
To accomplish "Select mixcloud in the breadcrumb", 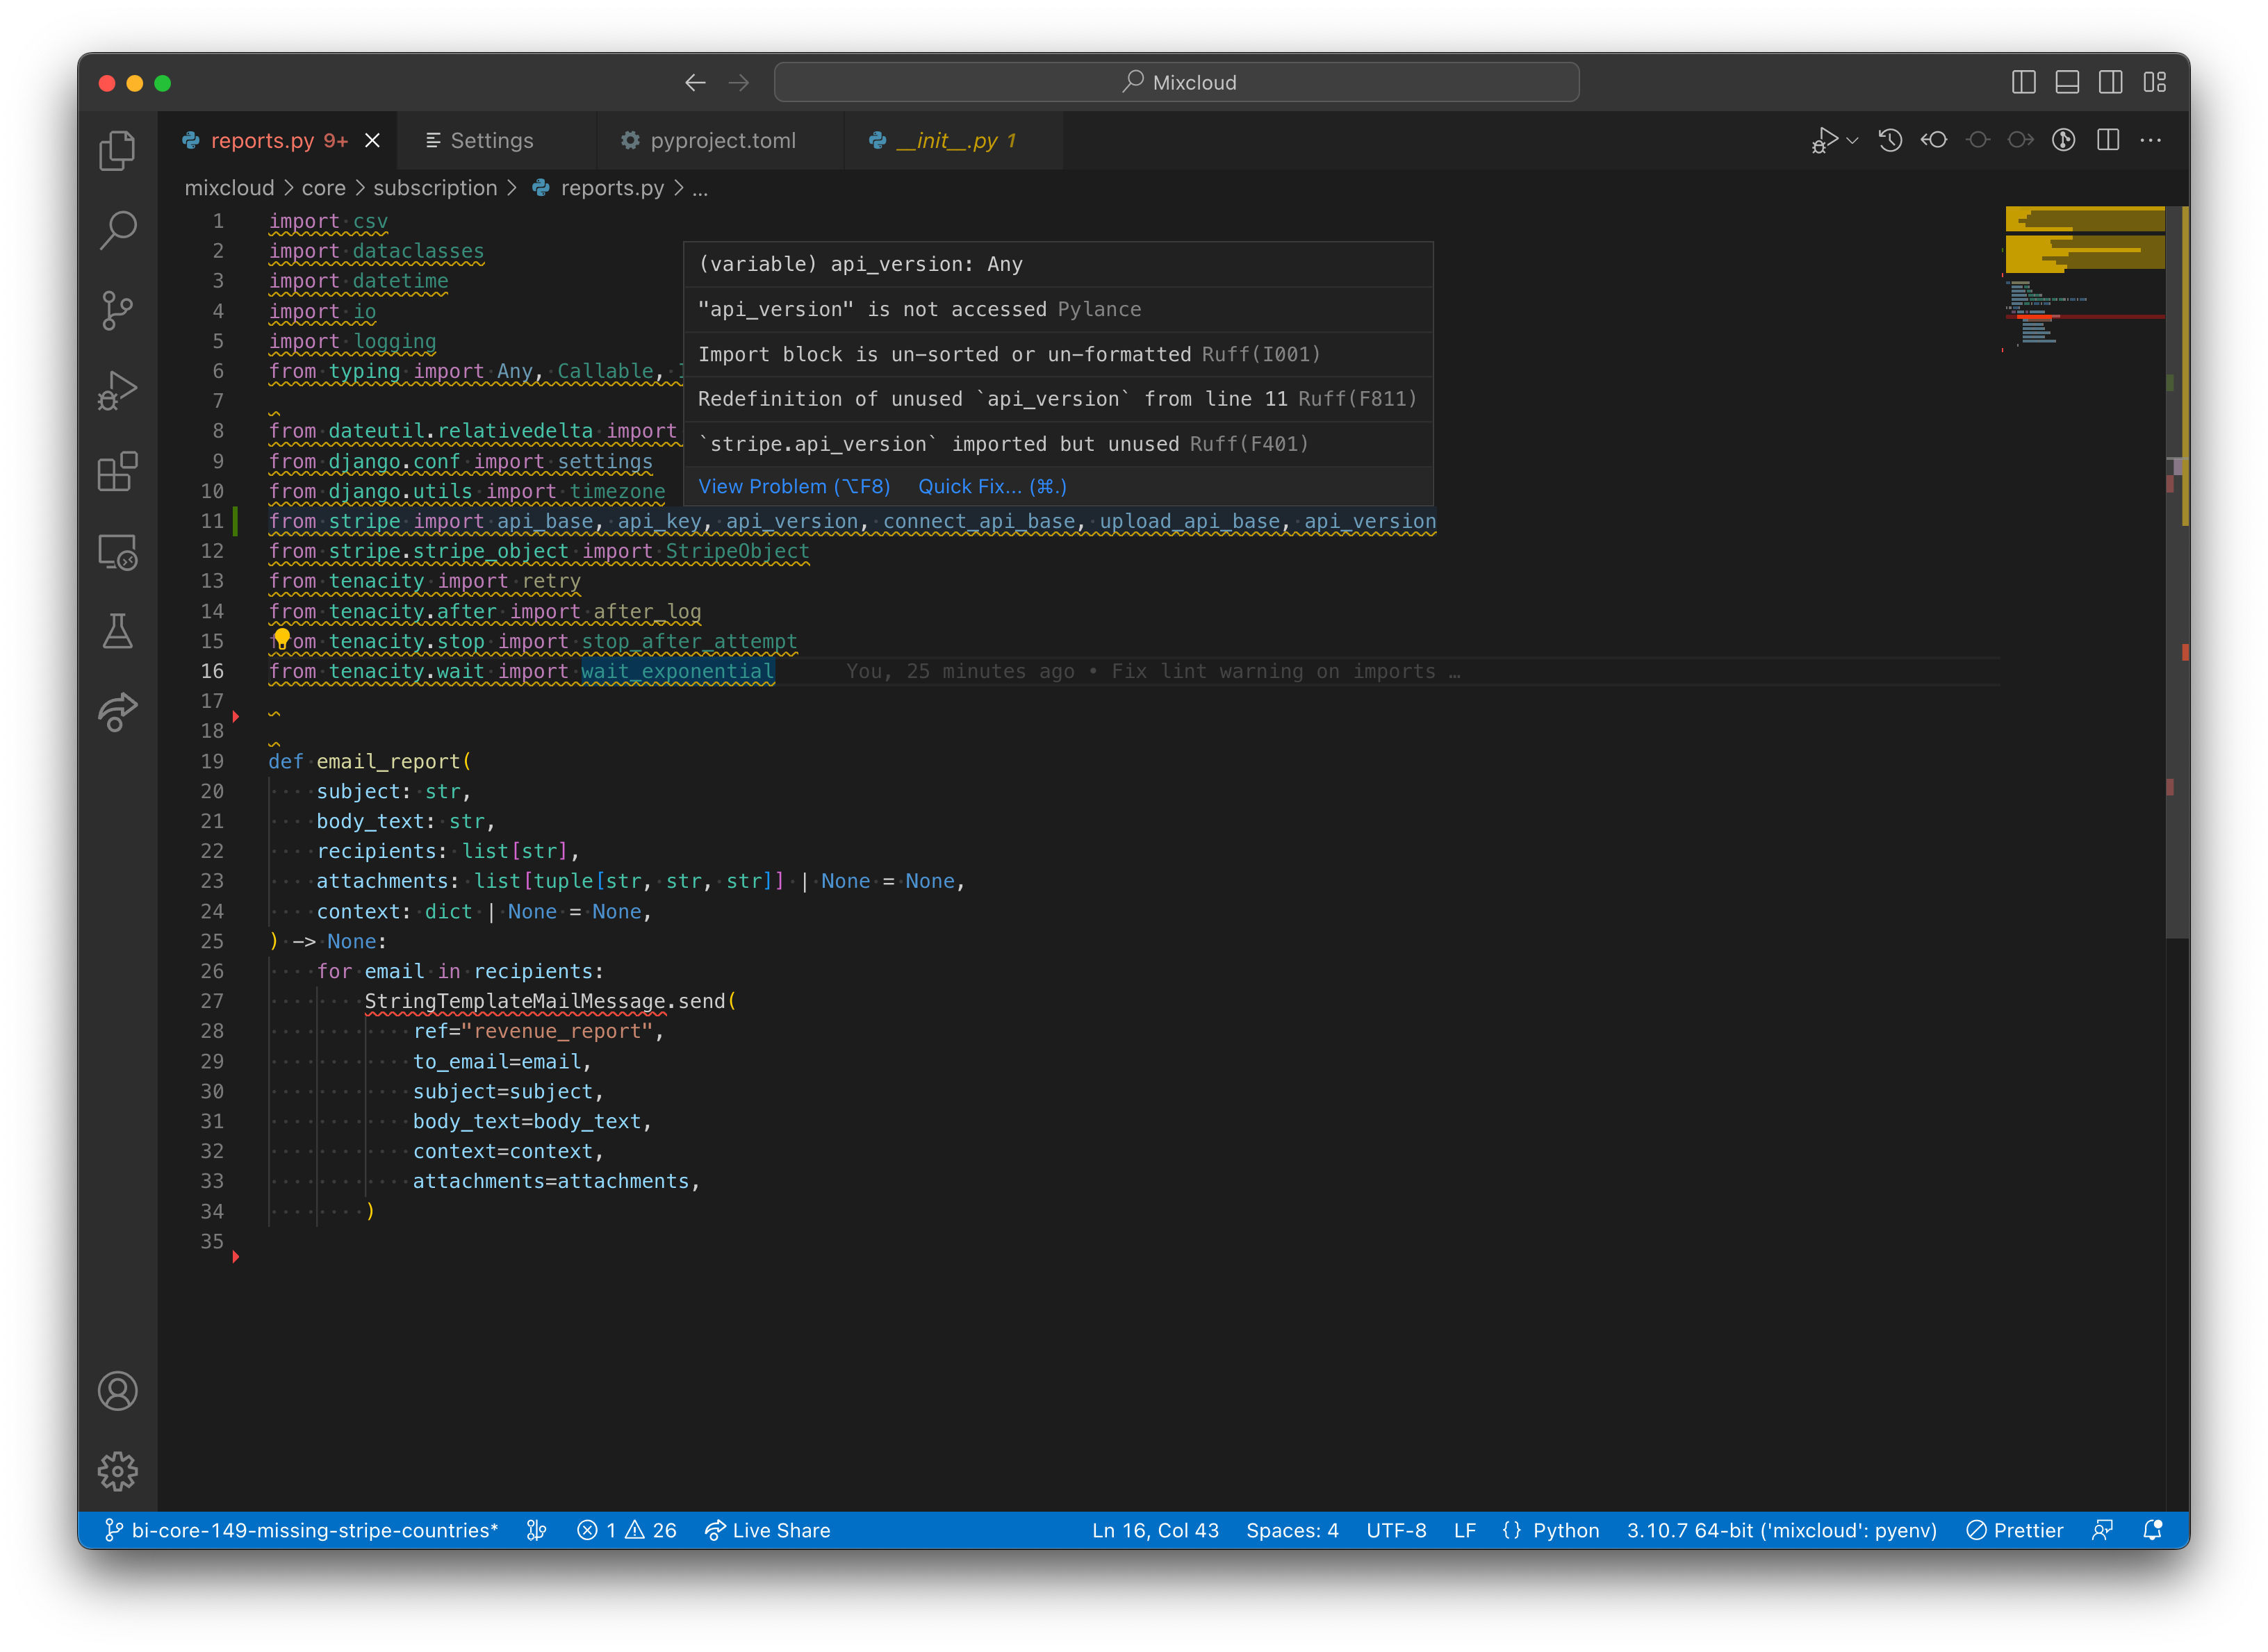I will tap(229, 188).
